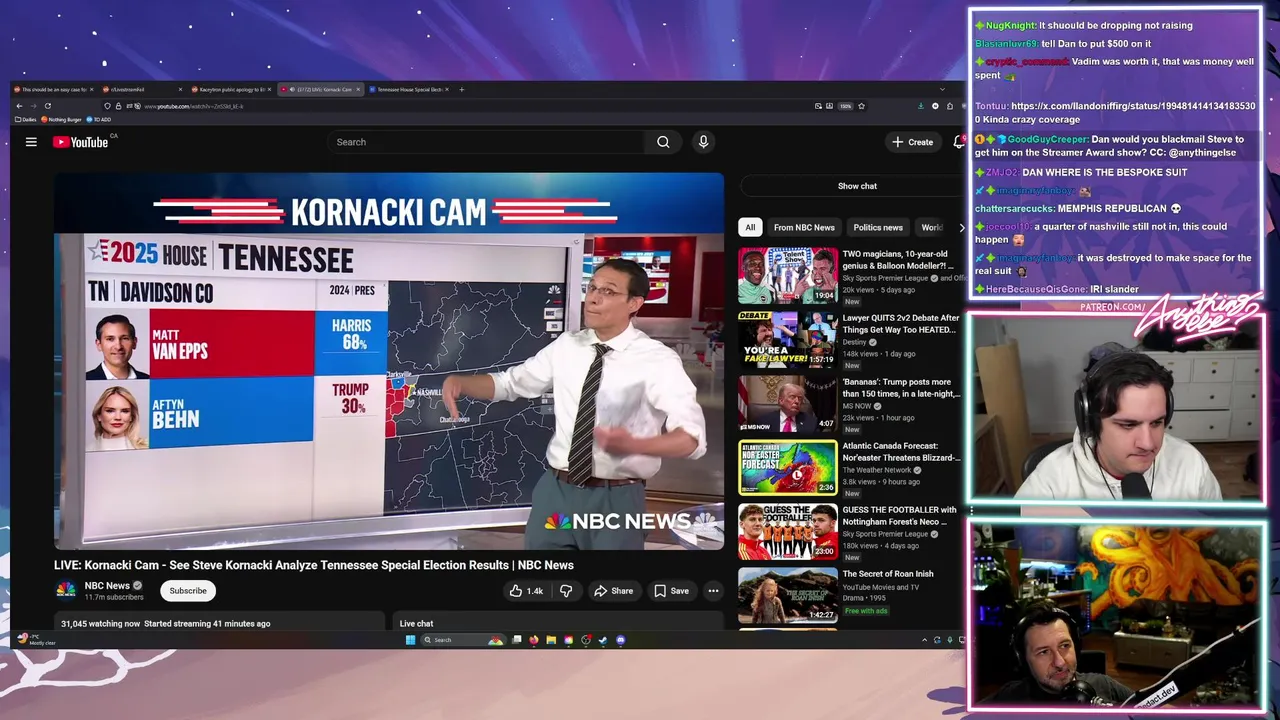
Task: Switch to the r/LivestreamFail tab
Action: [x=140, y=89]
